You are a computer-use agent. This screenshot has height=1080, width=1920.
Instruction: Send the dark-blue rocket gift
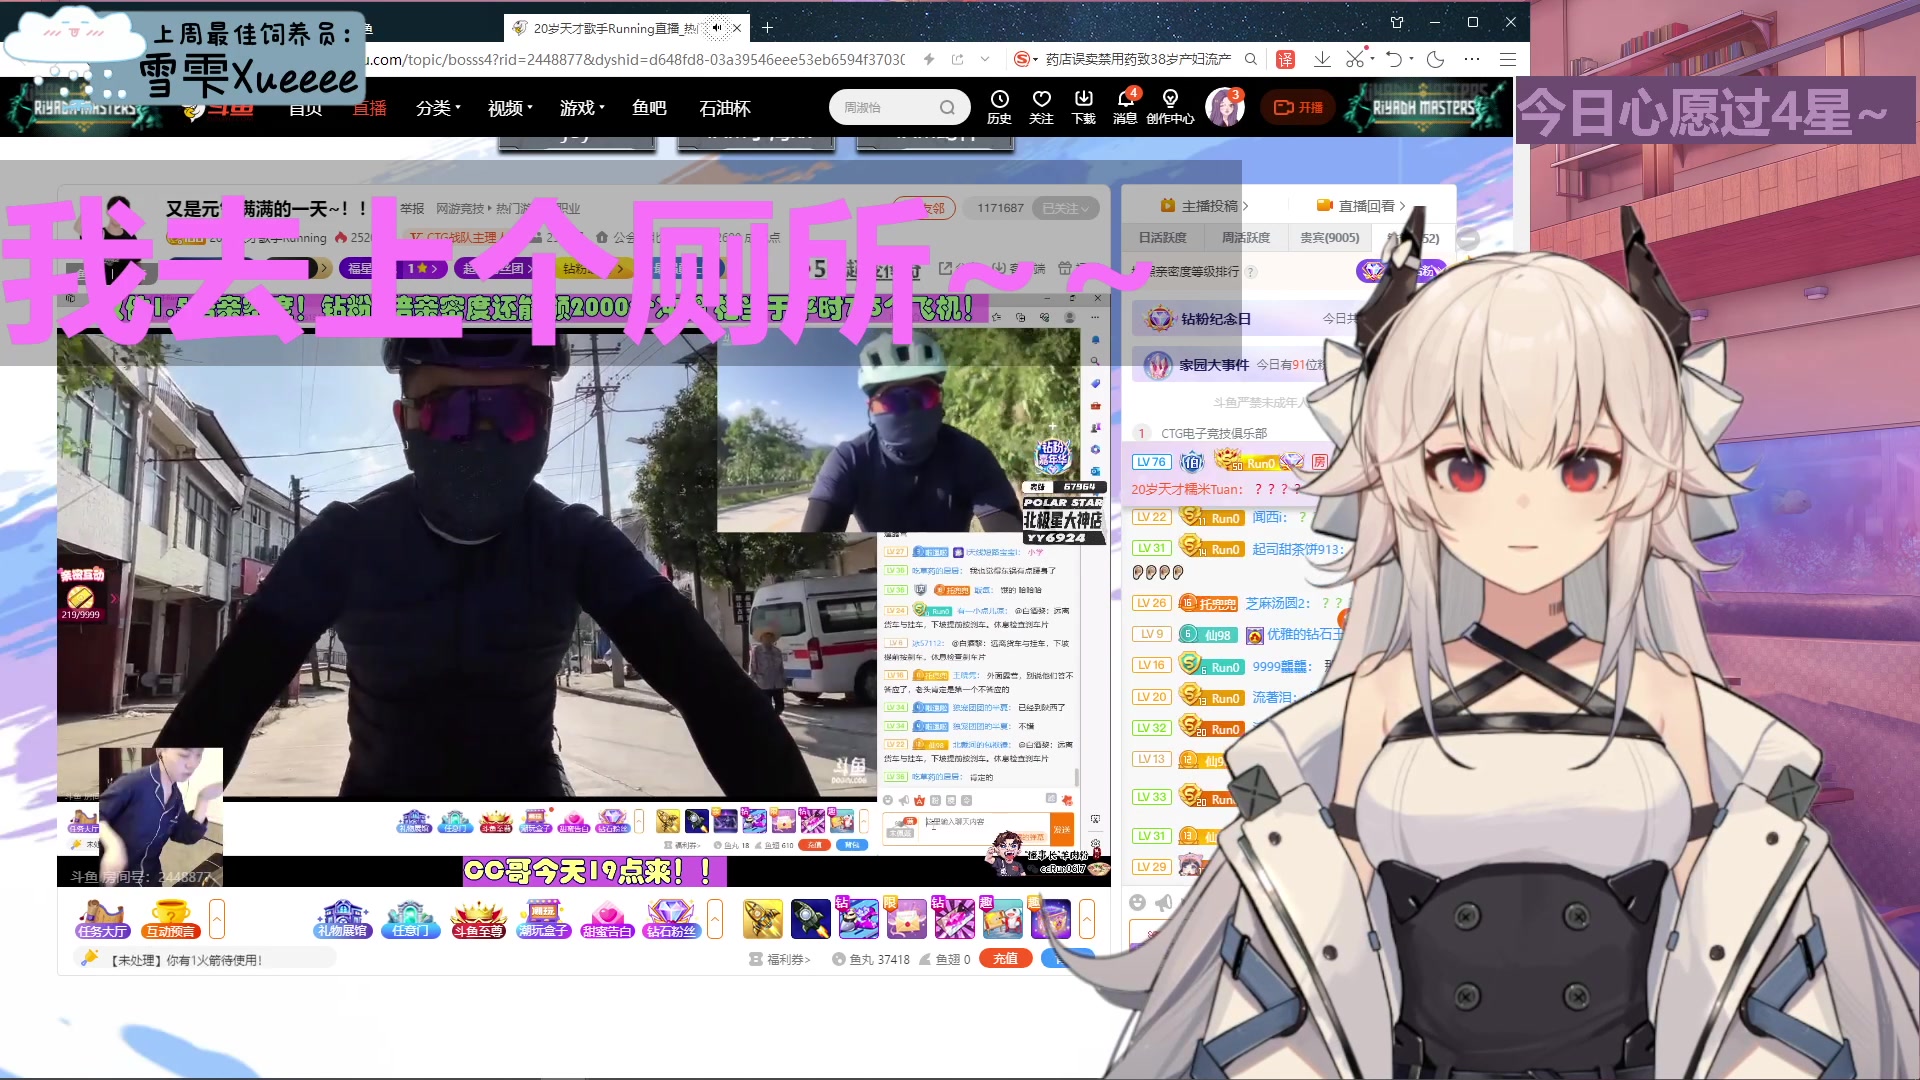pyautogui.click(x=810, y=919)
